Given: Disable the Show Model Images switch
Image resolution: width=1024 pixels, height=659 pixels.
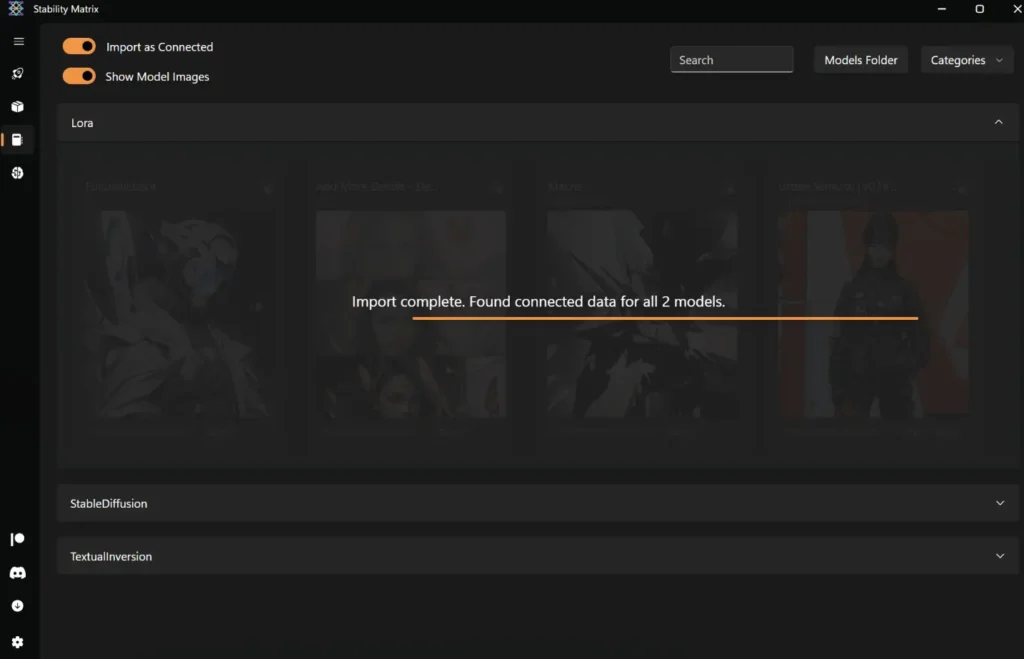Looking at the screenshot, I should coord(79,76).
